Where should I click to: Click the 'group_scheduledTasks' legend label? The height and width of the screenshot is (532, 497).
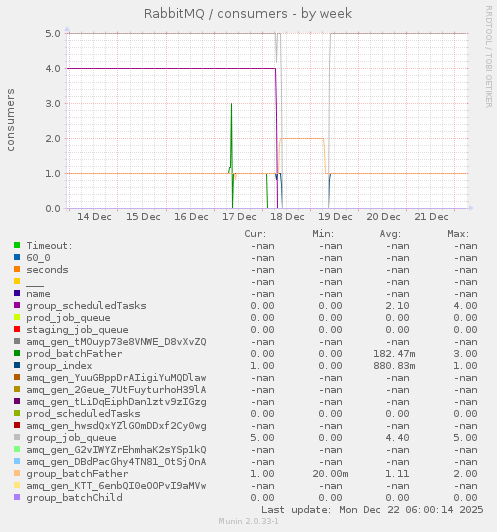(x=87, y=306)
